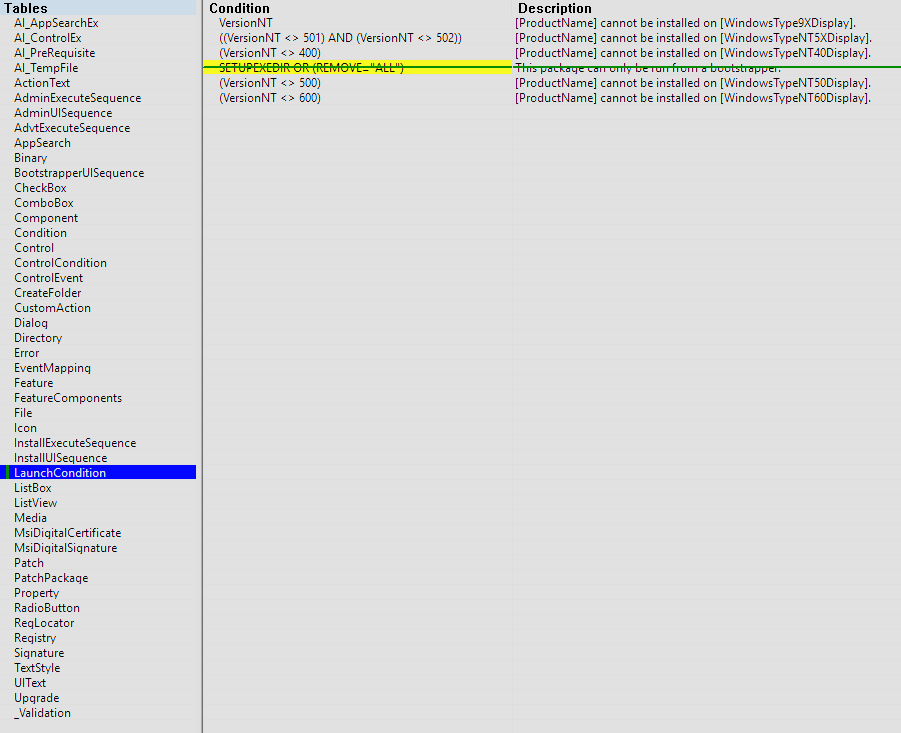This screenshot has height=733, width=901.
Task: Open the CustomAction table
Action: 52,308
